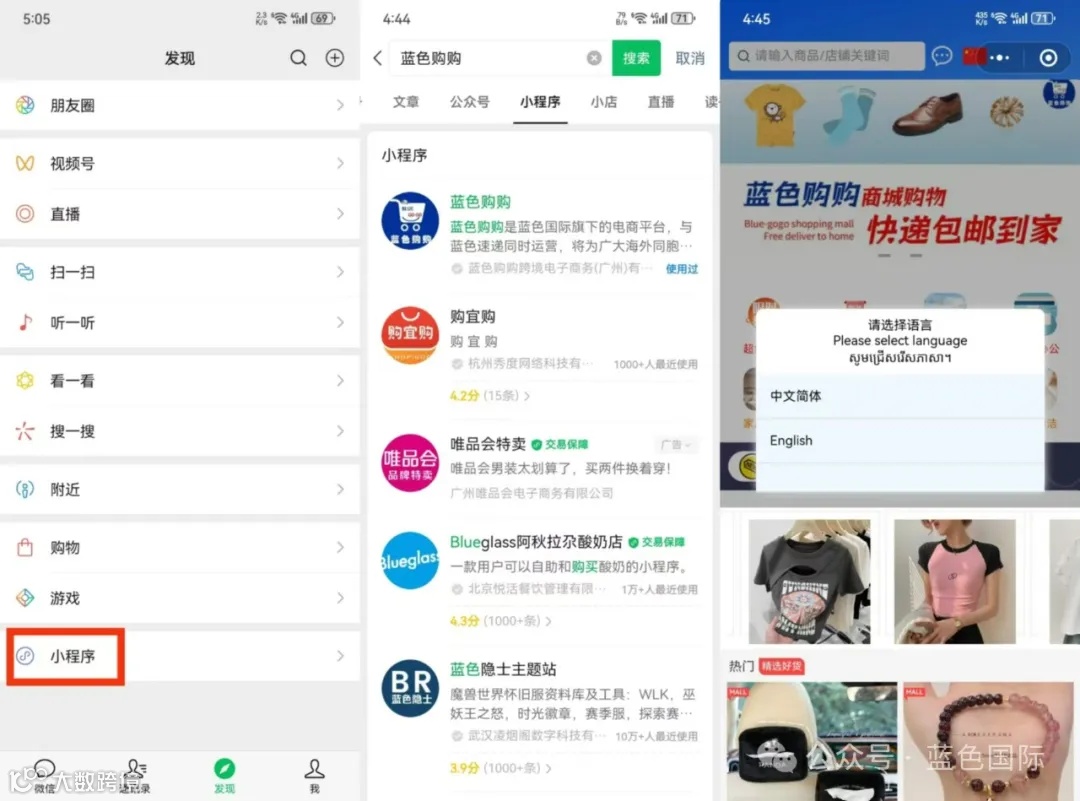
Task: Open the 广告 ad dropdown on 唯品会
Action: coord(676,445)
